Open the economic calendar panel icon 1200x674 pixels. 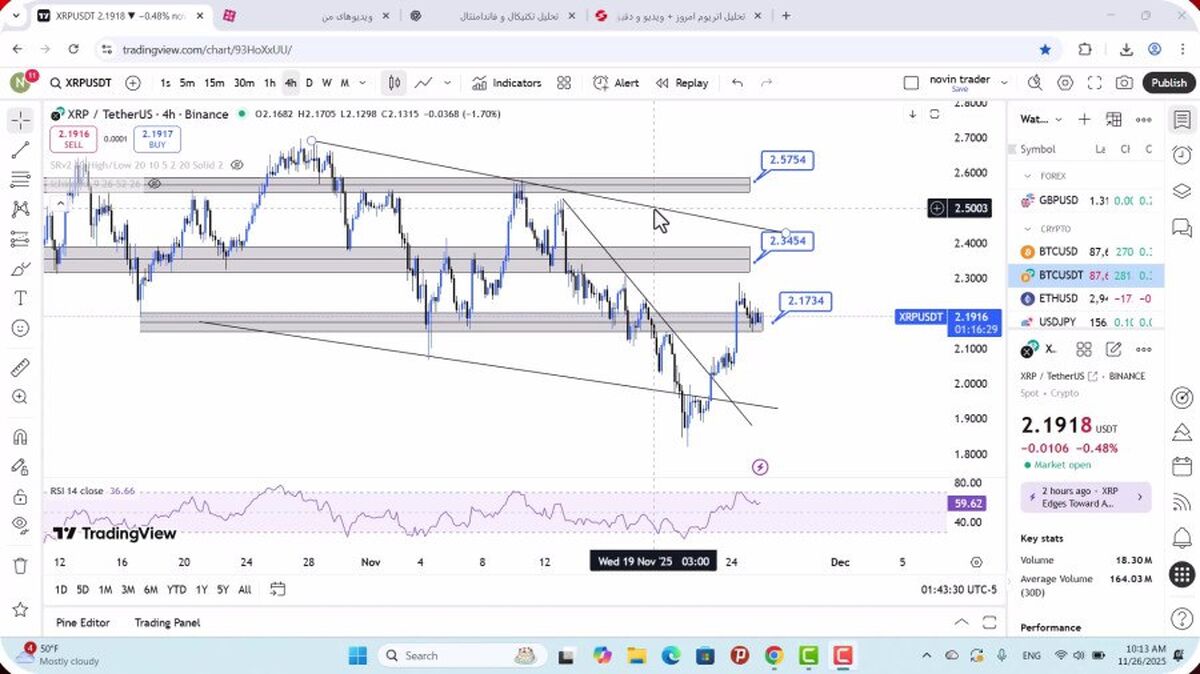click(x=1182, y=467)
